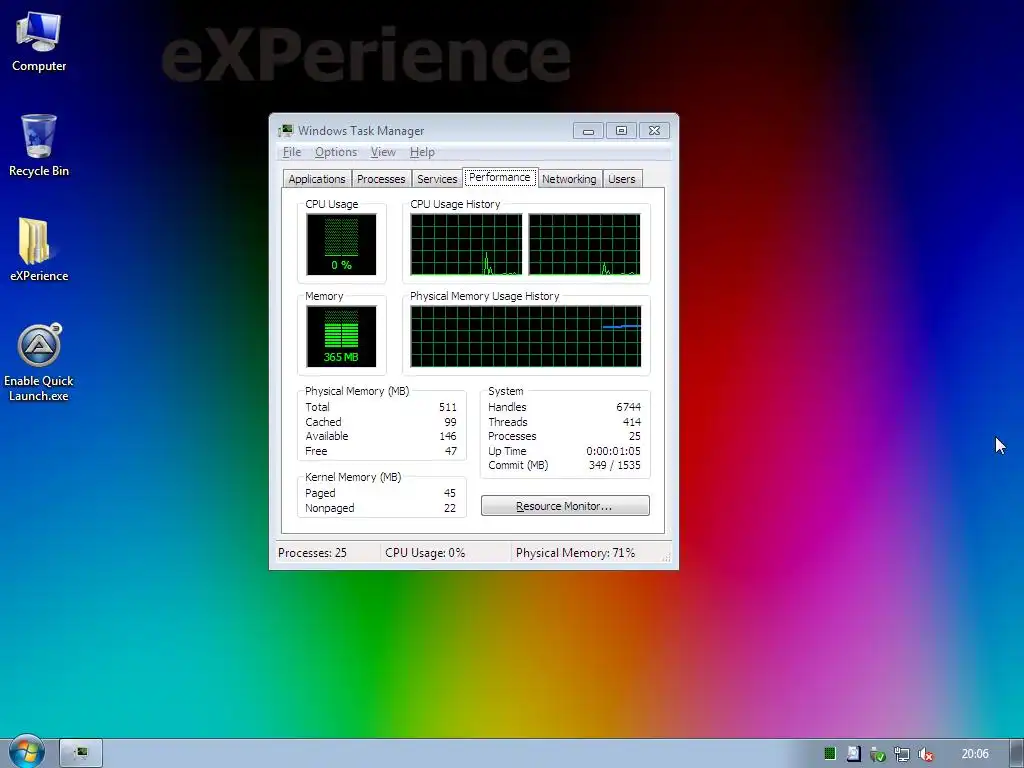Click status bar 'Physical Memory: 71%'

pos(575,553)
